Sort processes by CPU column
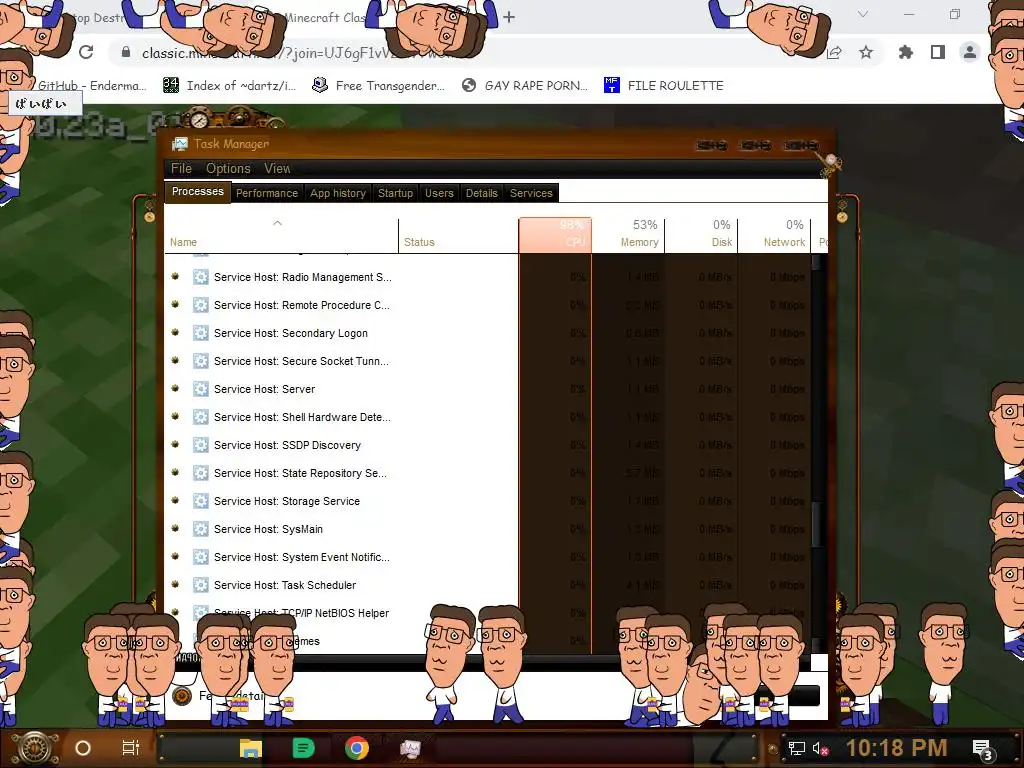The height and width of the screenshot is (768, 1024). [555, 236]
